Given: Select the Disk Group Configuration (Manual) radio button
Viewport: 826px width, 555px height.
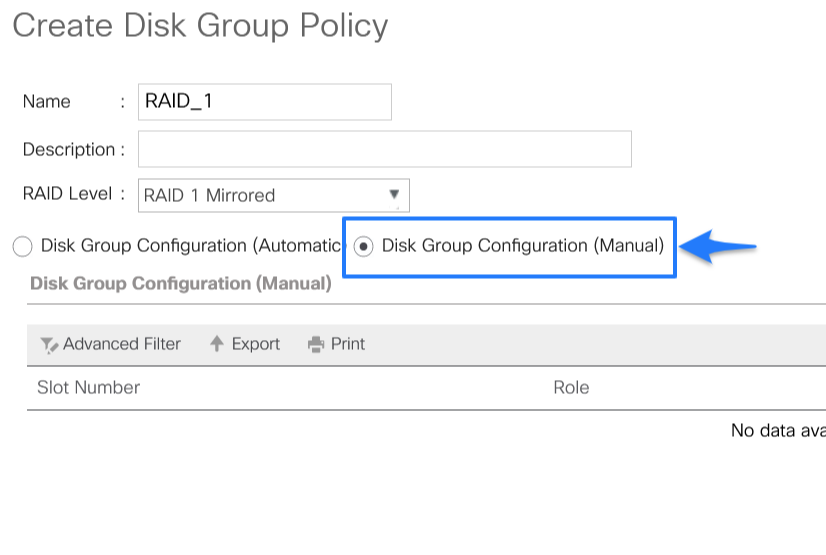Looking at the screenshot, I should coord(364,247).
